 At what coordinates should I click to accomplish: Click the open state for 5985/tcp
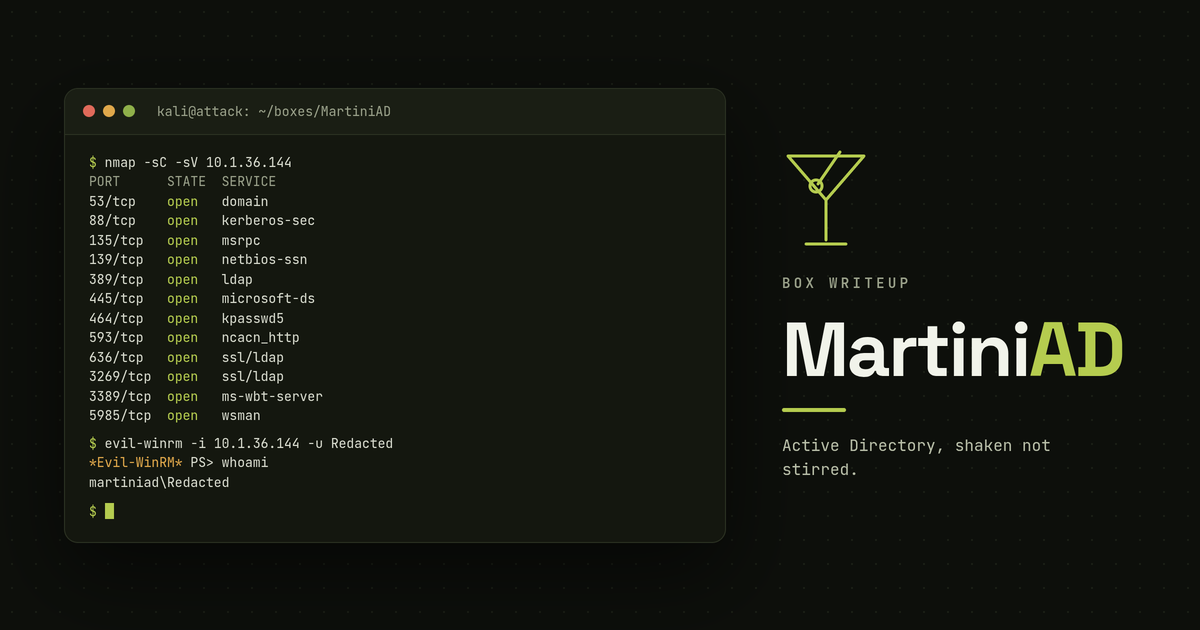[182, 416]
